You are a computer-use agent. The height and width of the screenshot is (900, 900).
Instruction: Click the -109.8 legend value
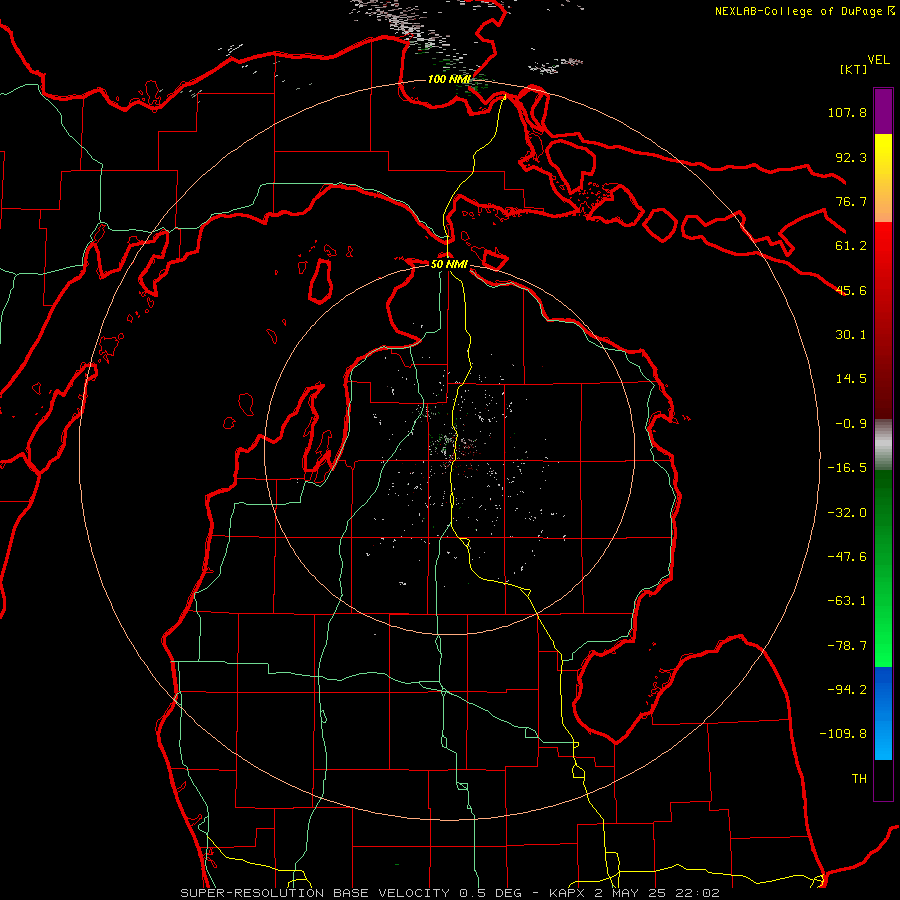(x=843, y=734)
